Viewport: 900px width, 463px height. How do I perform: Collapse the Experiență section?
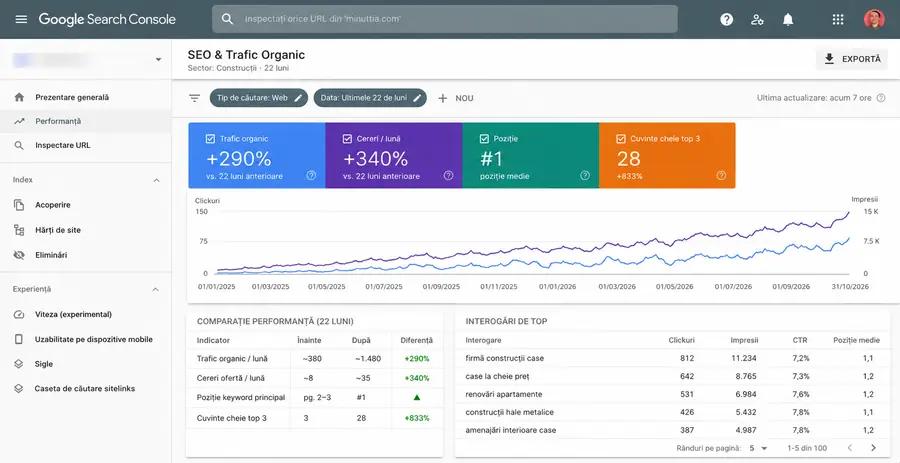[x=156, y=290]
